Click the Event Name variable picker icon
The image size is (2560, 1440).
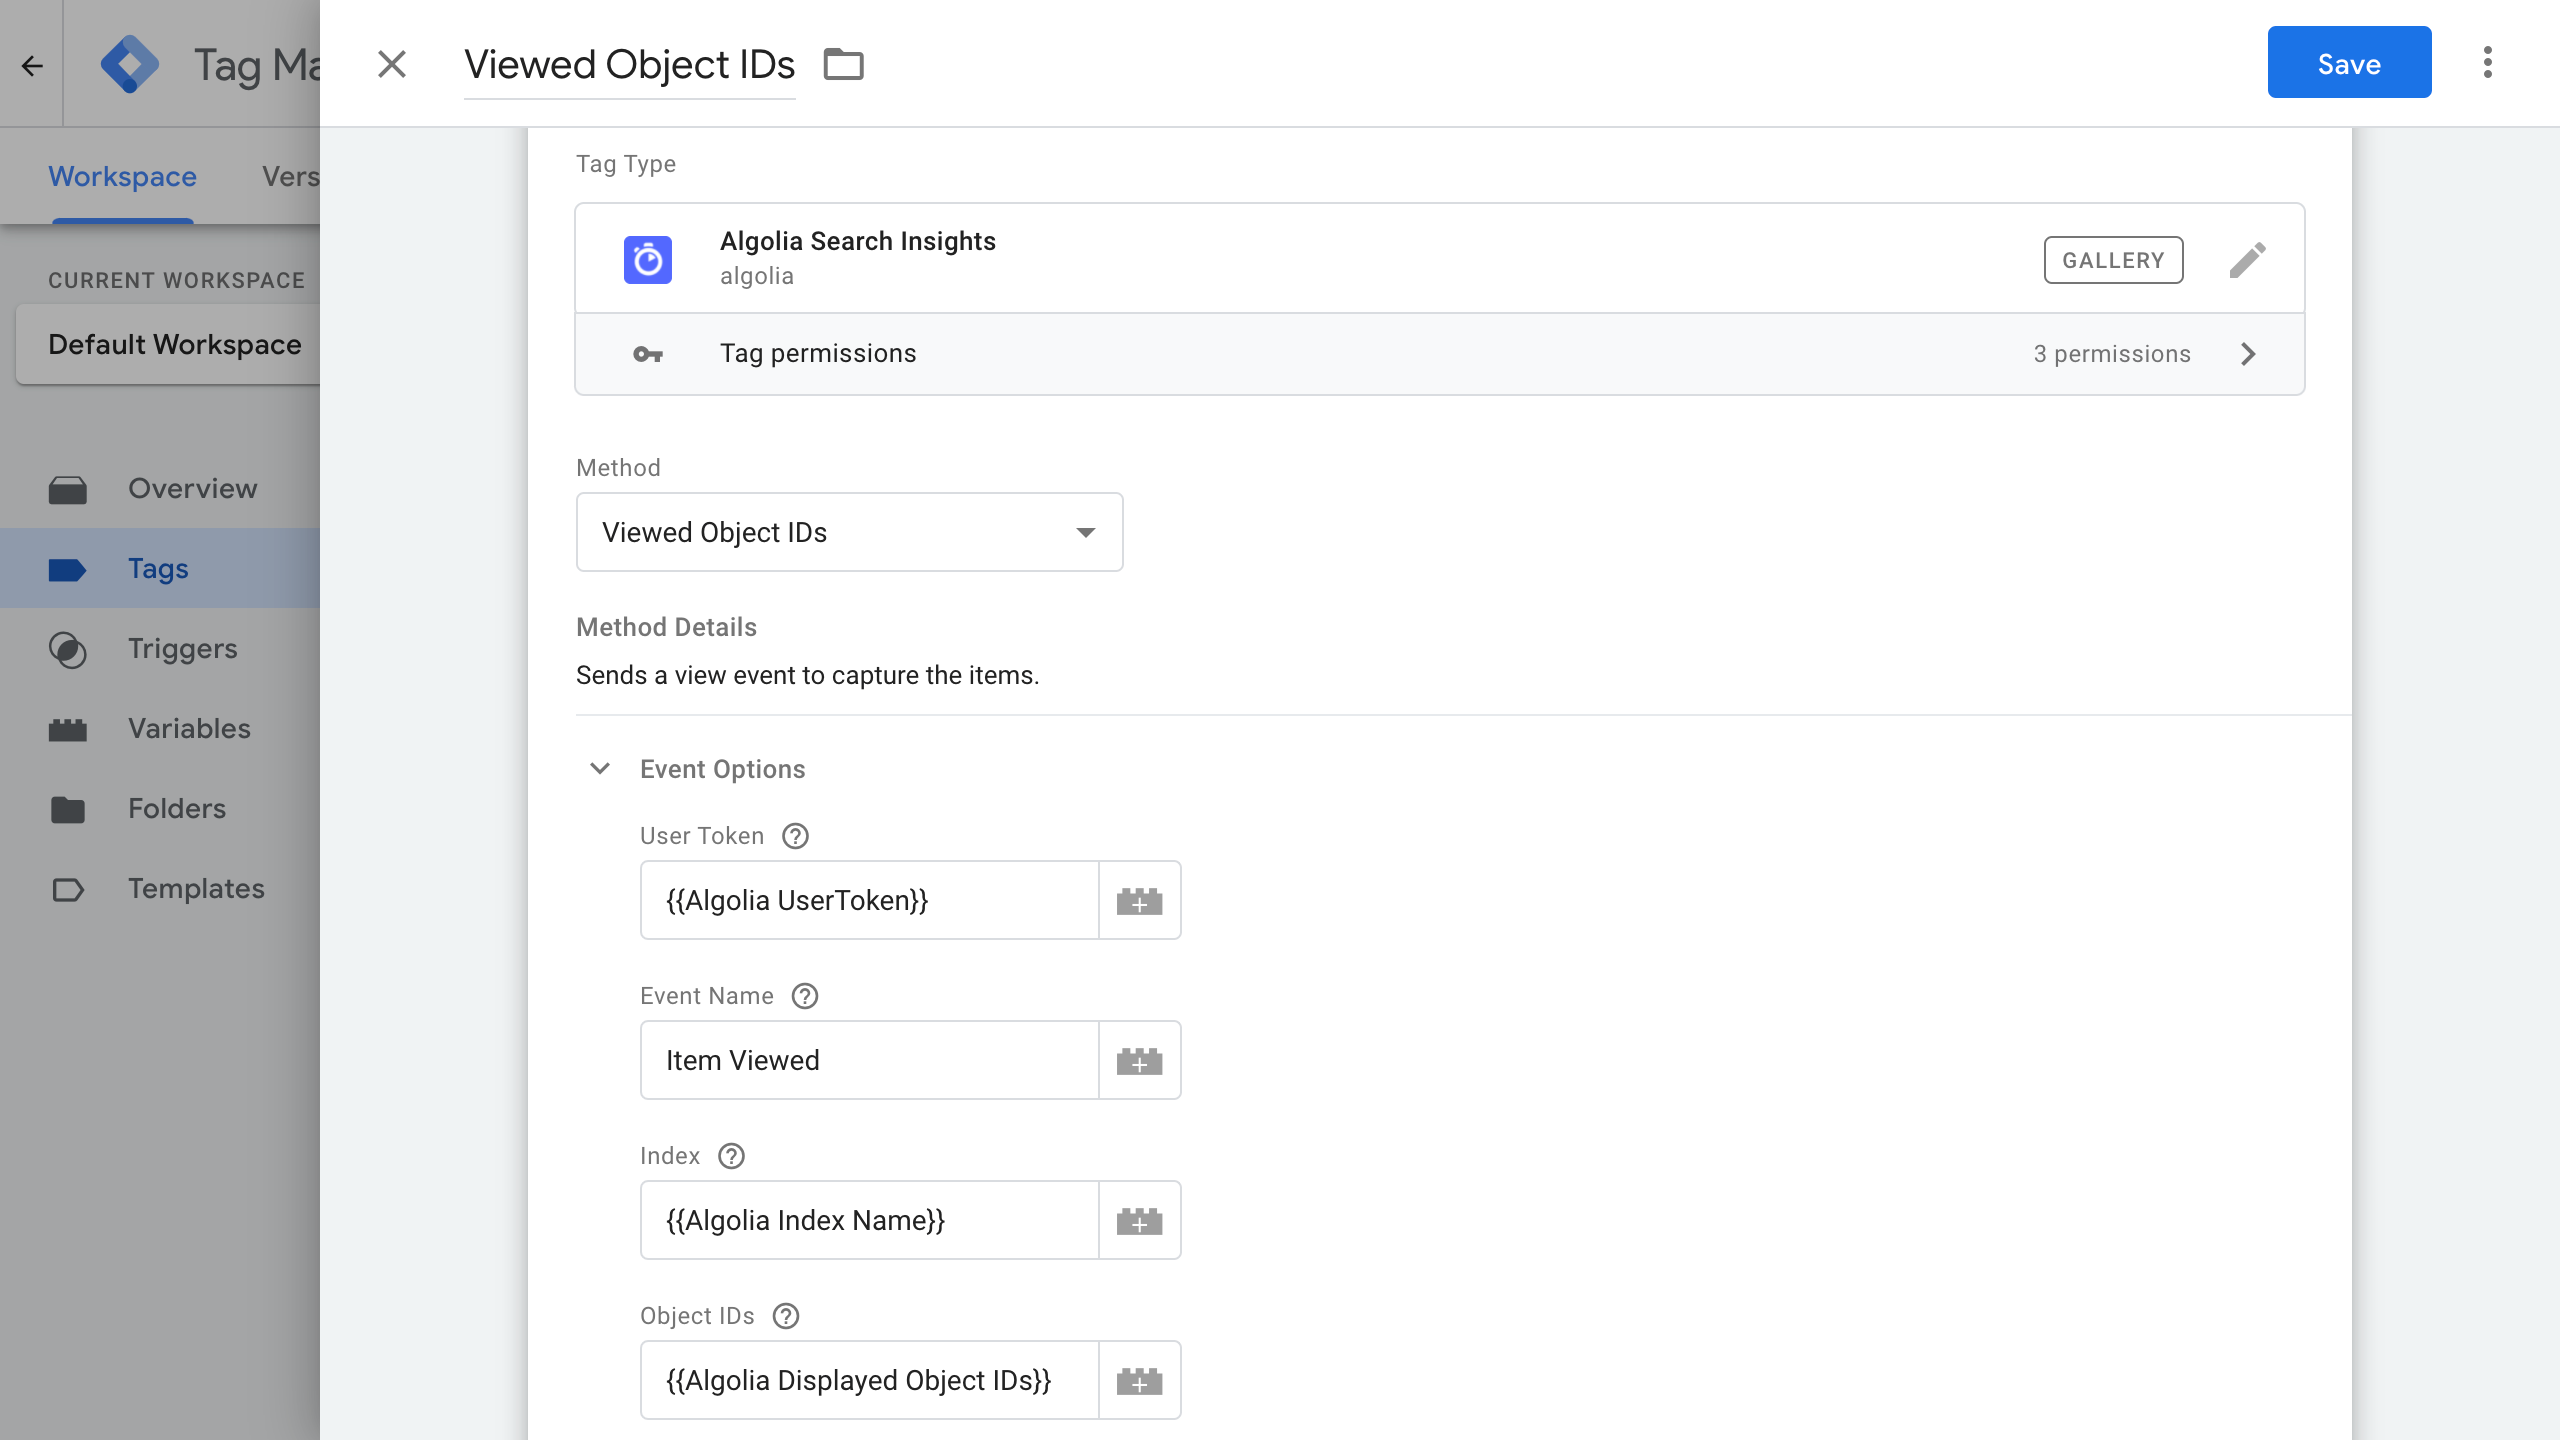[x=1139, y=1058]
